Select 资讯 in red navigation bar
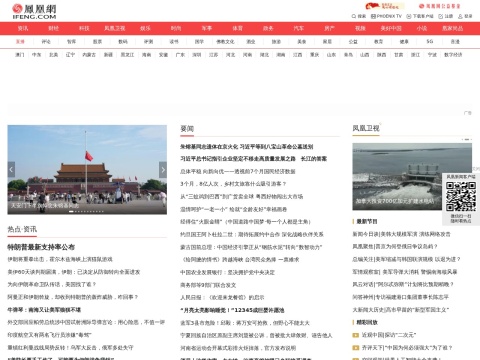Image resolution: width=480 pixels, height=360 pixels. pos(23,28)
